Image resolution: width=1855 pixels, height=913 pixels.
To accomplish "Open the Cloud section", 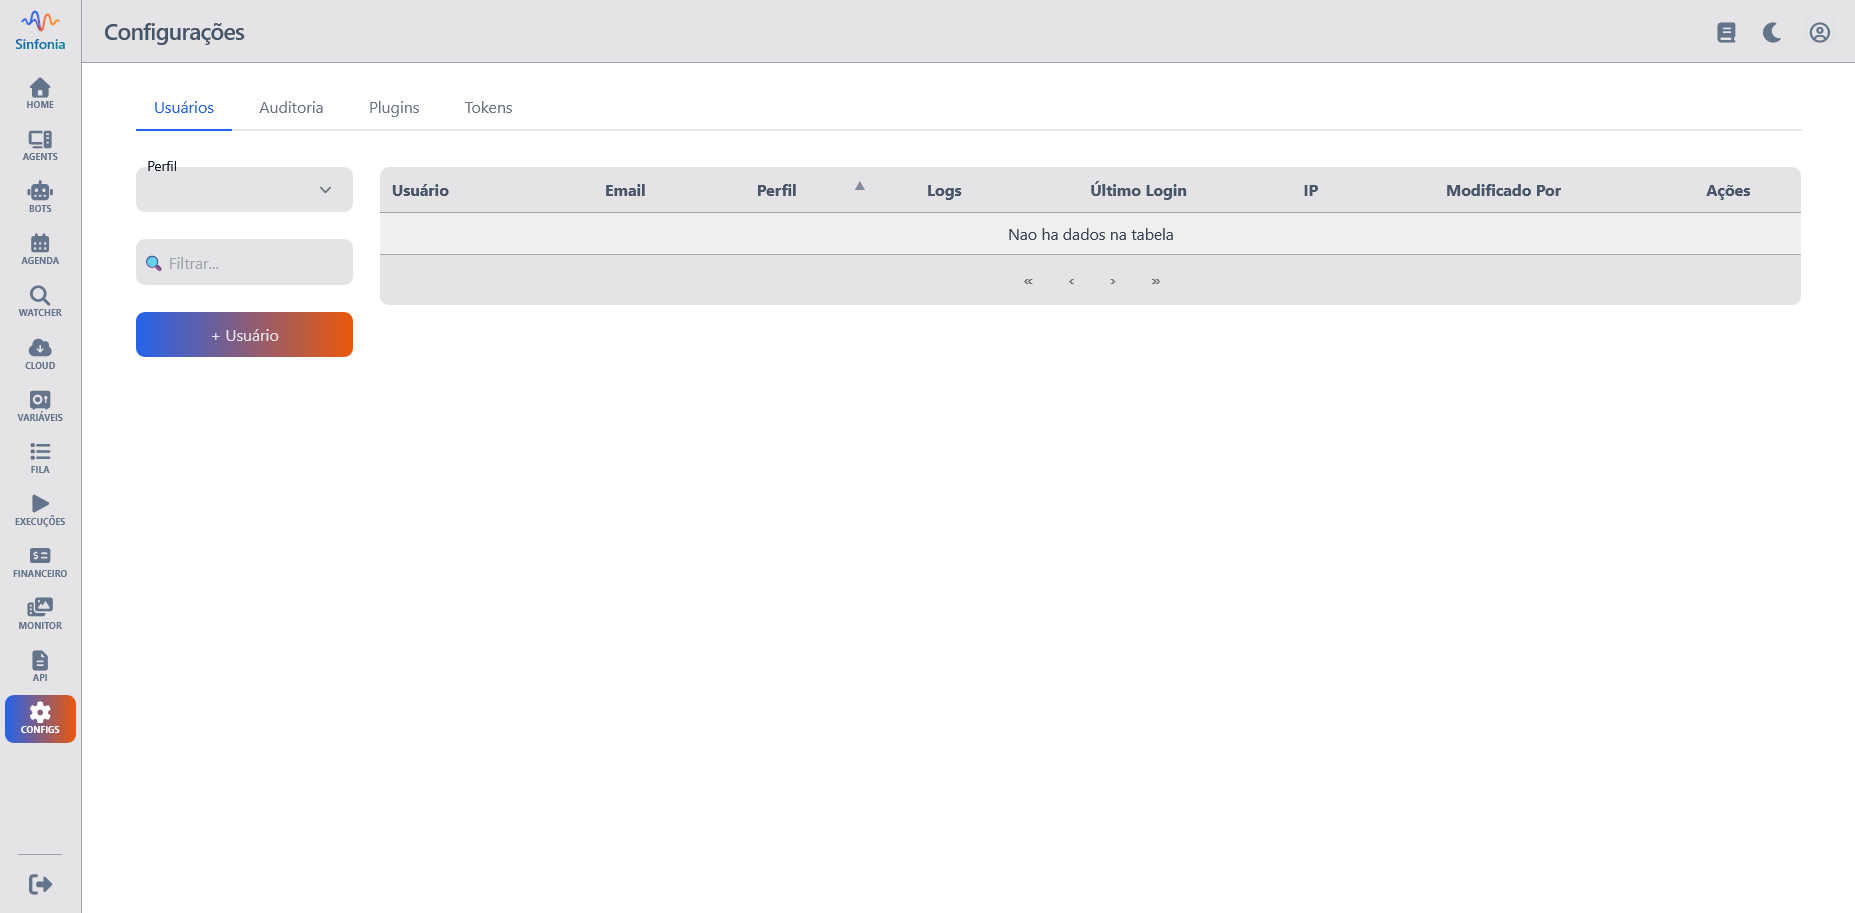I will pos(40,354).
